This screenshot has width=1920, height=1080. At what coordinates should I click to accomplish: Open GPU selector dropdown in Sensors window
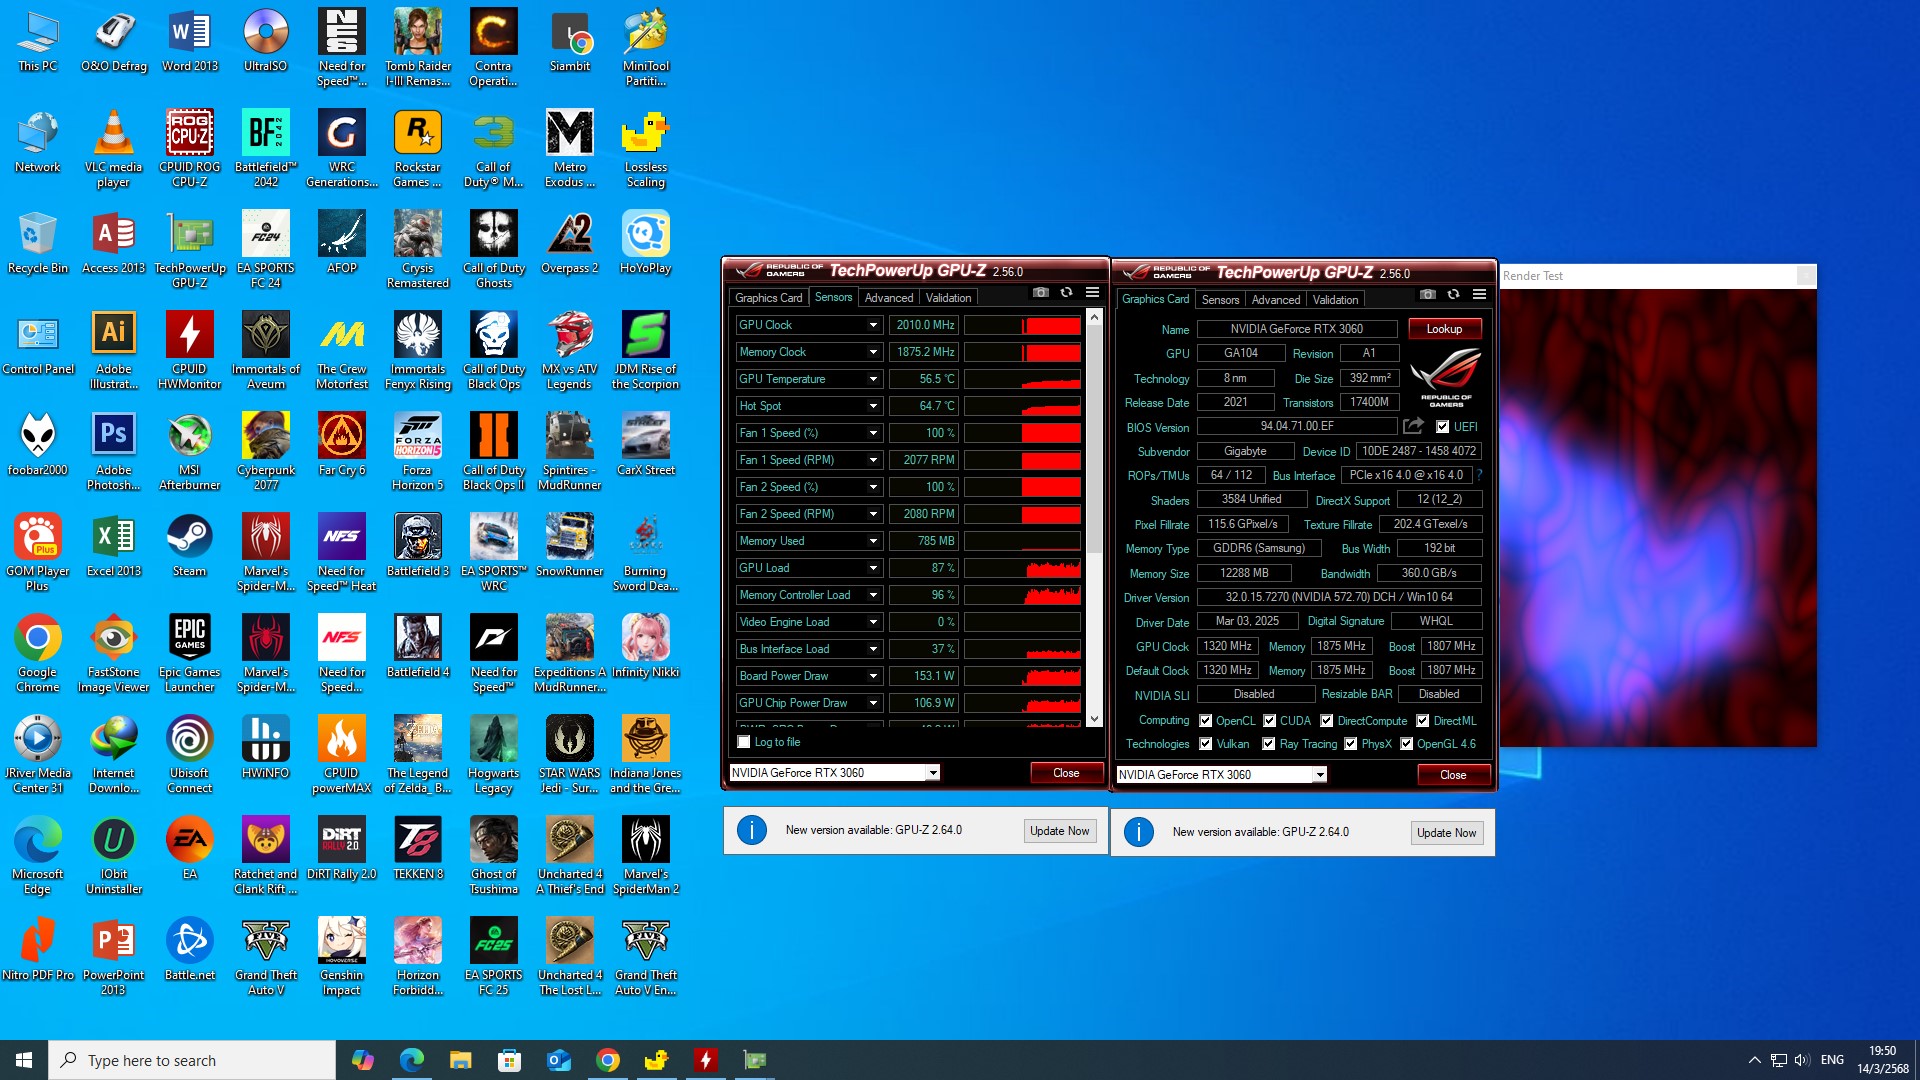[932, 773]
